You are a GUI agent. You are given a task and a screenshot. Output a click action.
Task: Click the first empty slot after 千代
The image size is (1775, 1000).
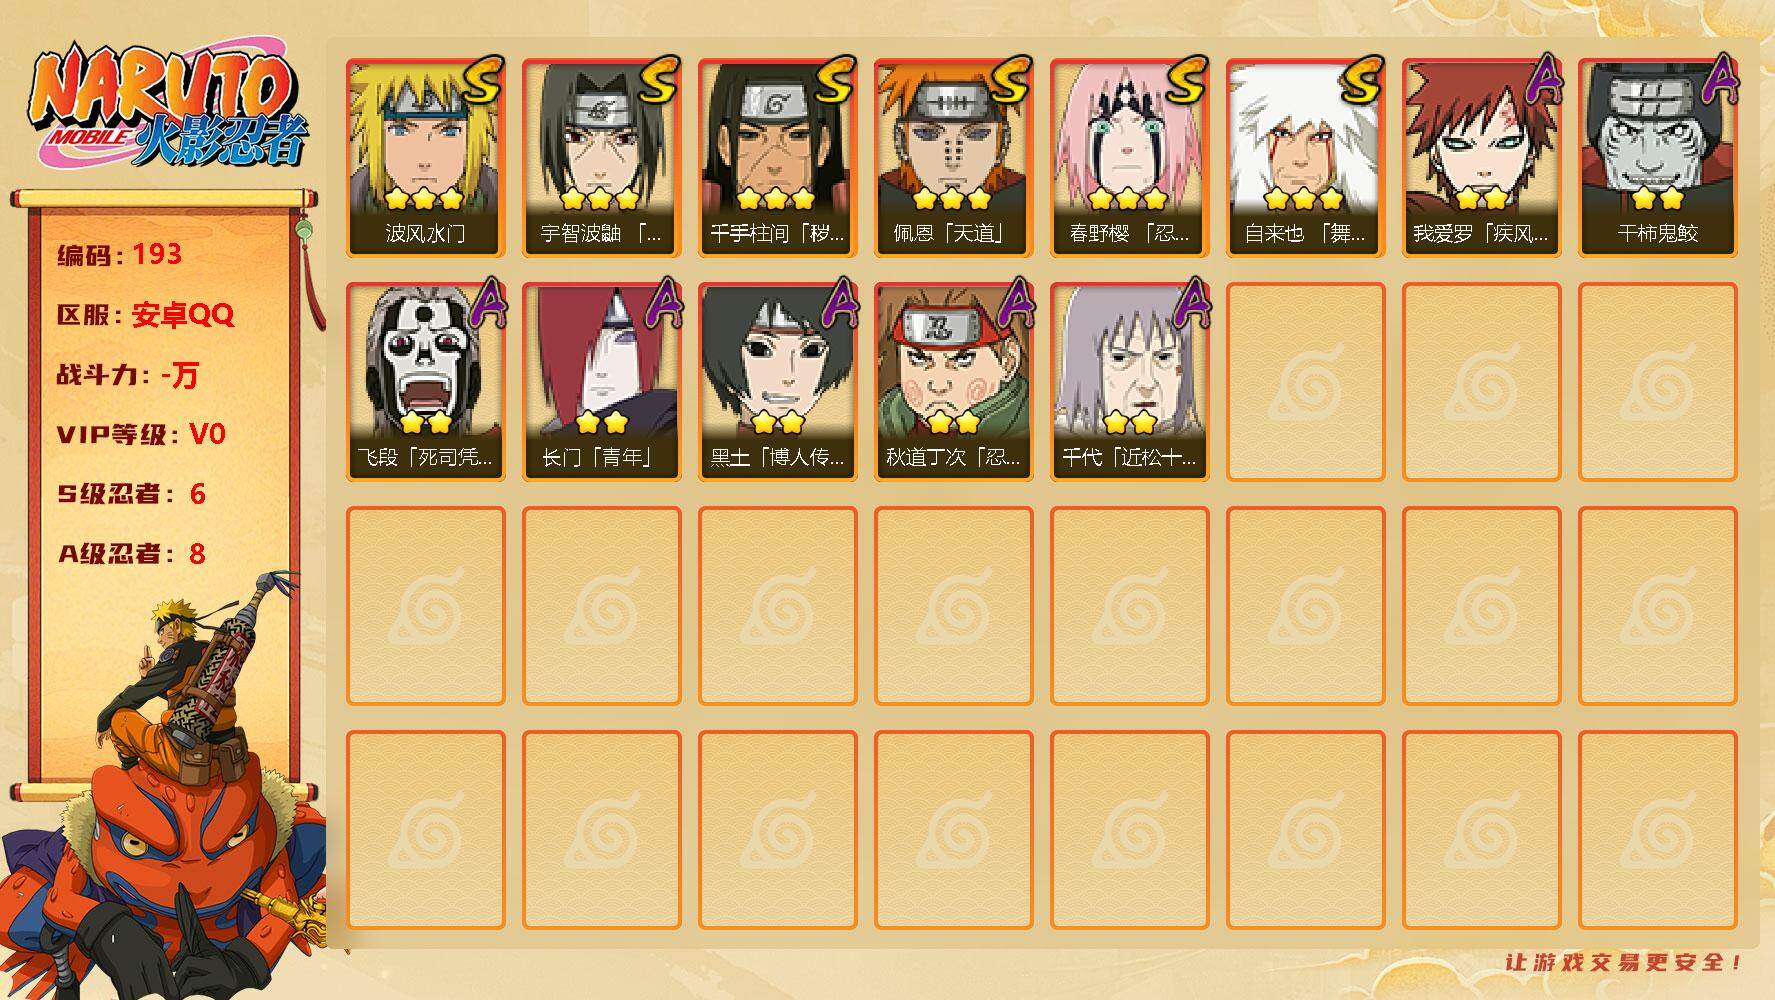[1305, 382]
